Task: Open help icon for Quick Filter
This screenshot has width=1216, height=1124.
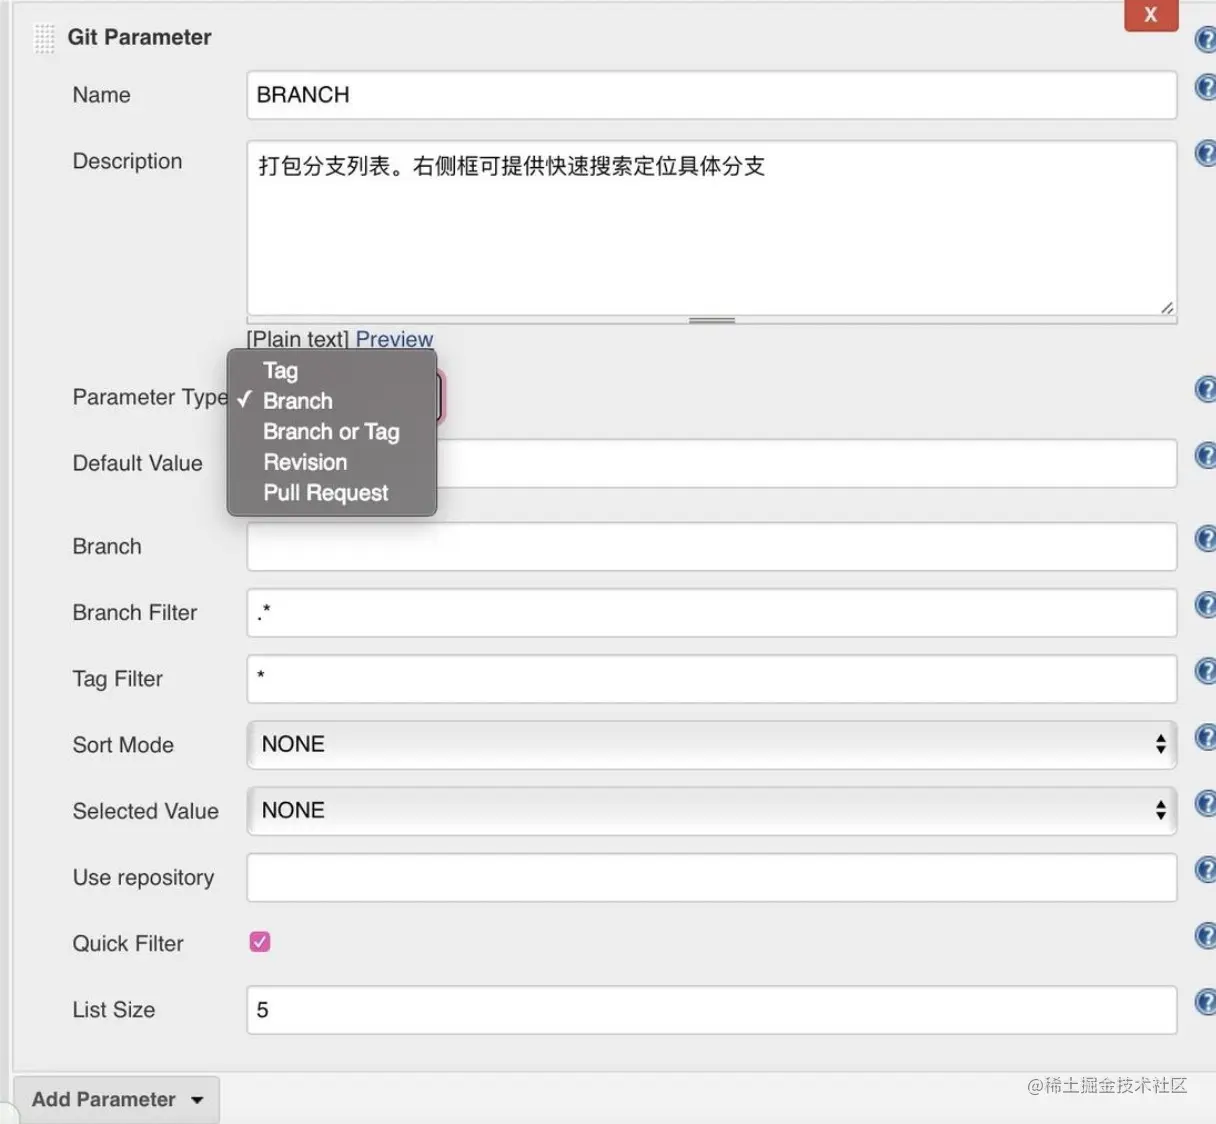Action: coord(1206,935)
